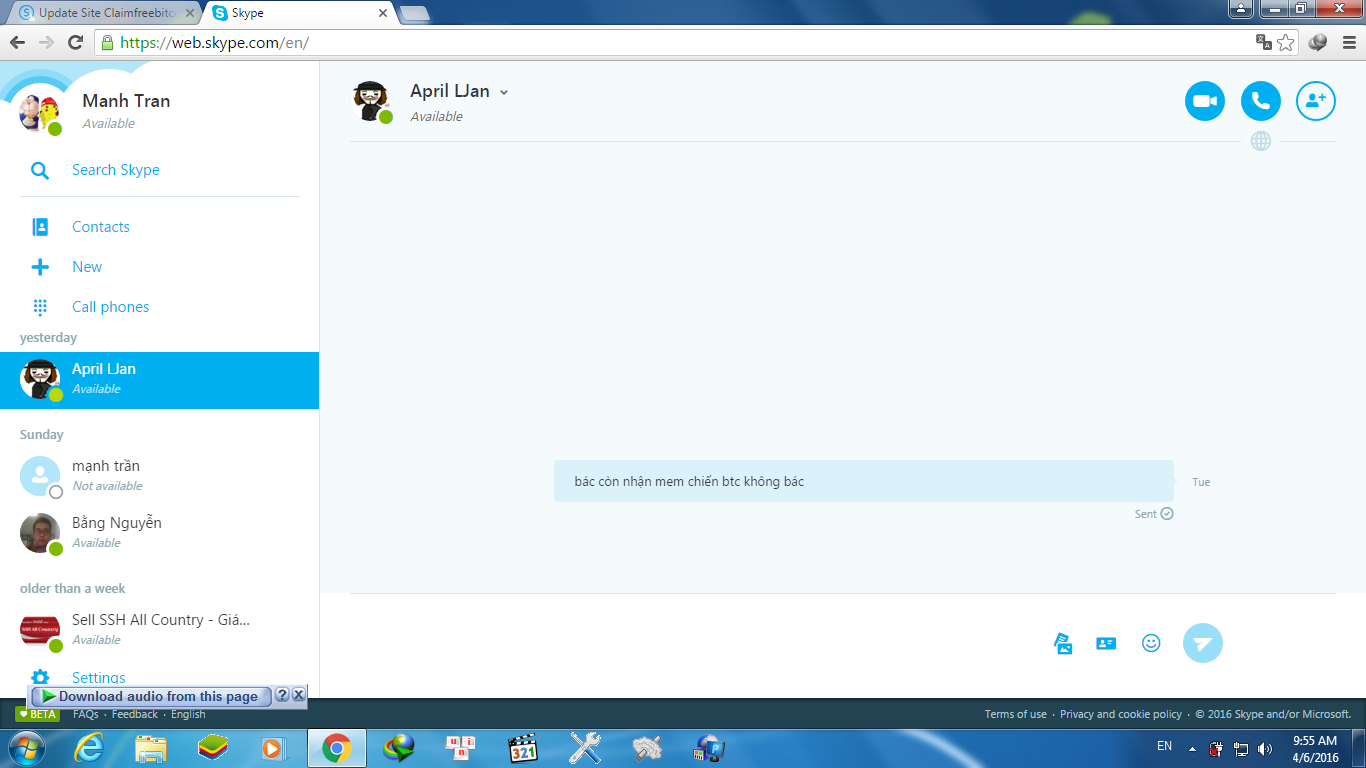
Task: Select the Bằng Nguyễn conversation
Action: coord(159,533)
